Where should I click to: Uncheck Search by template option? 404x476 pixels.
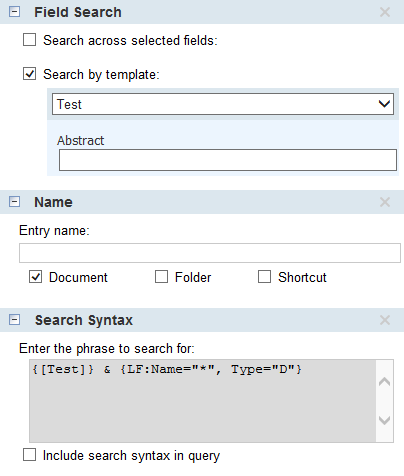29,74
